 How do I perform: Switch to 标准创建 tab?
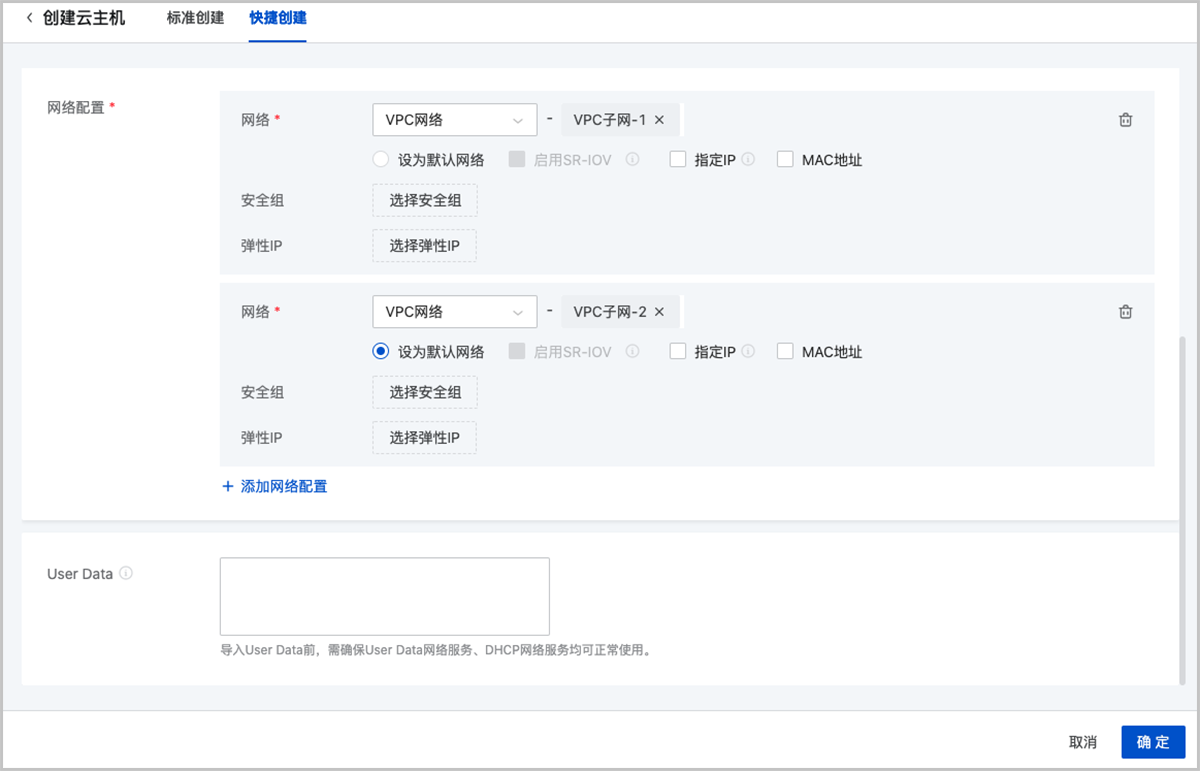[195, 18]
